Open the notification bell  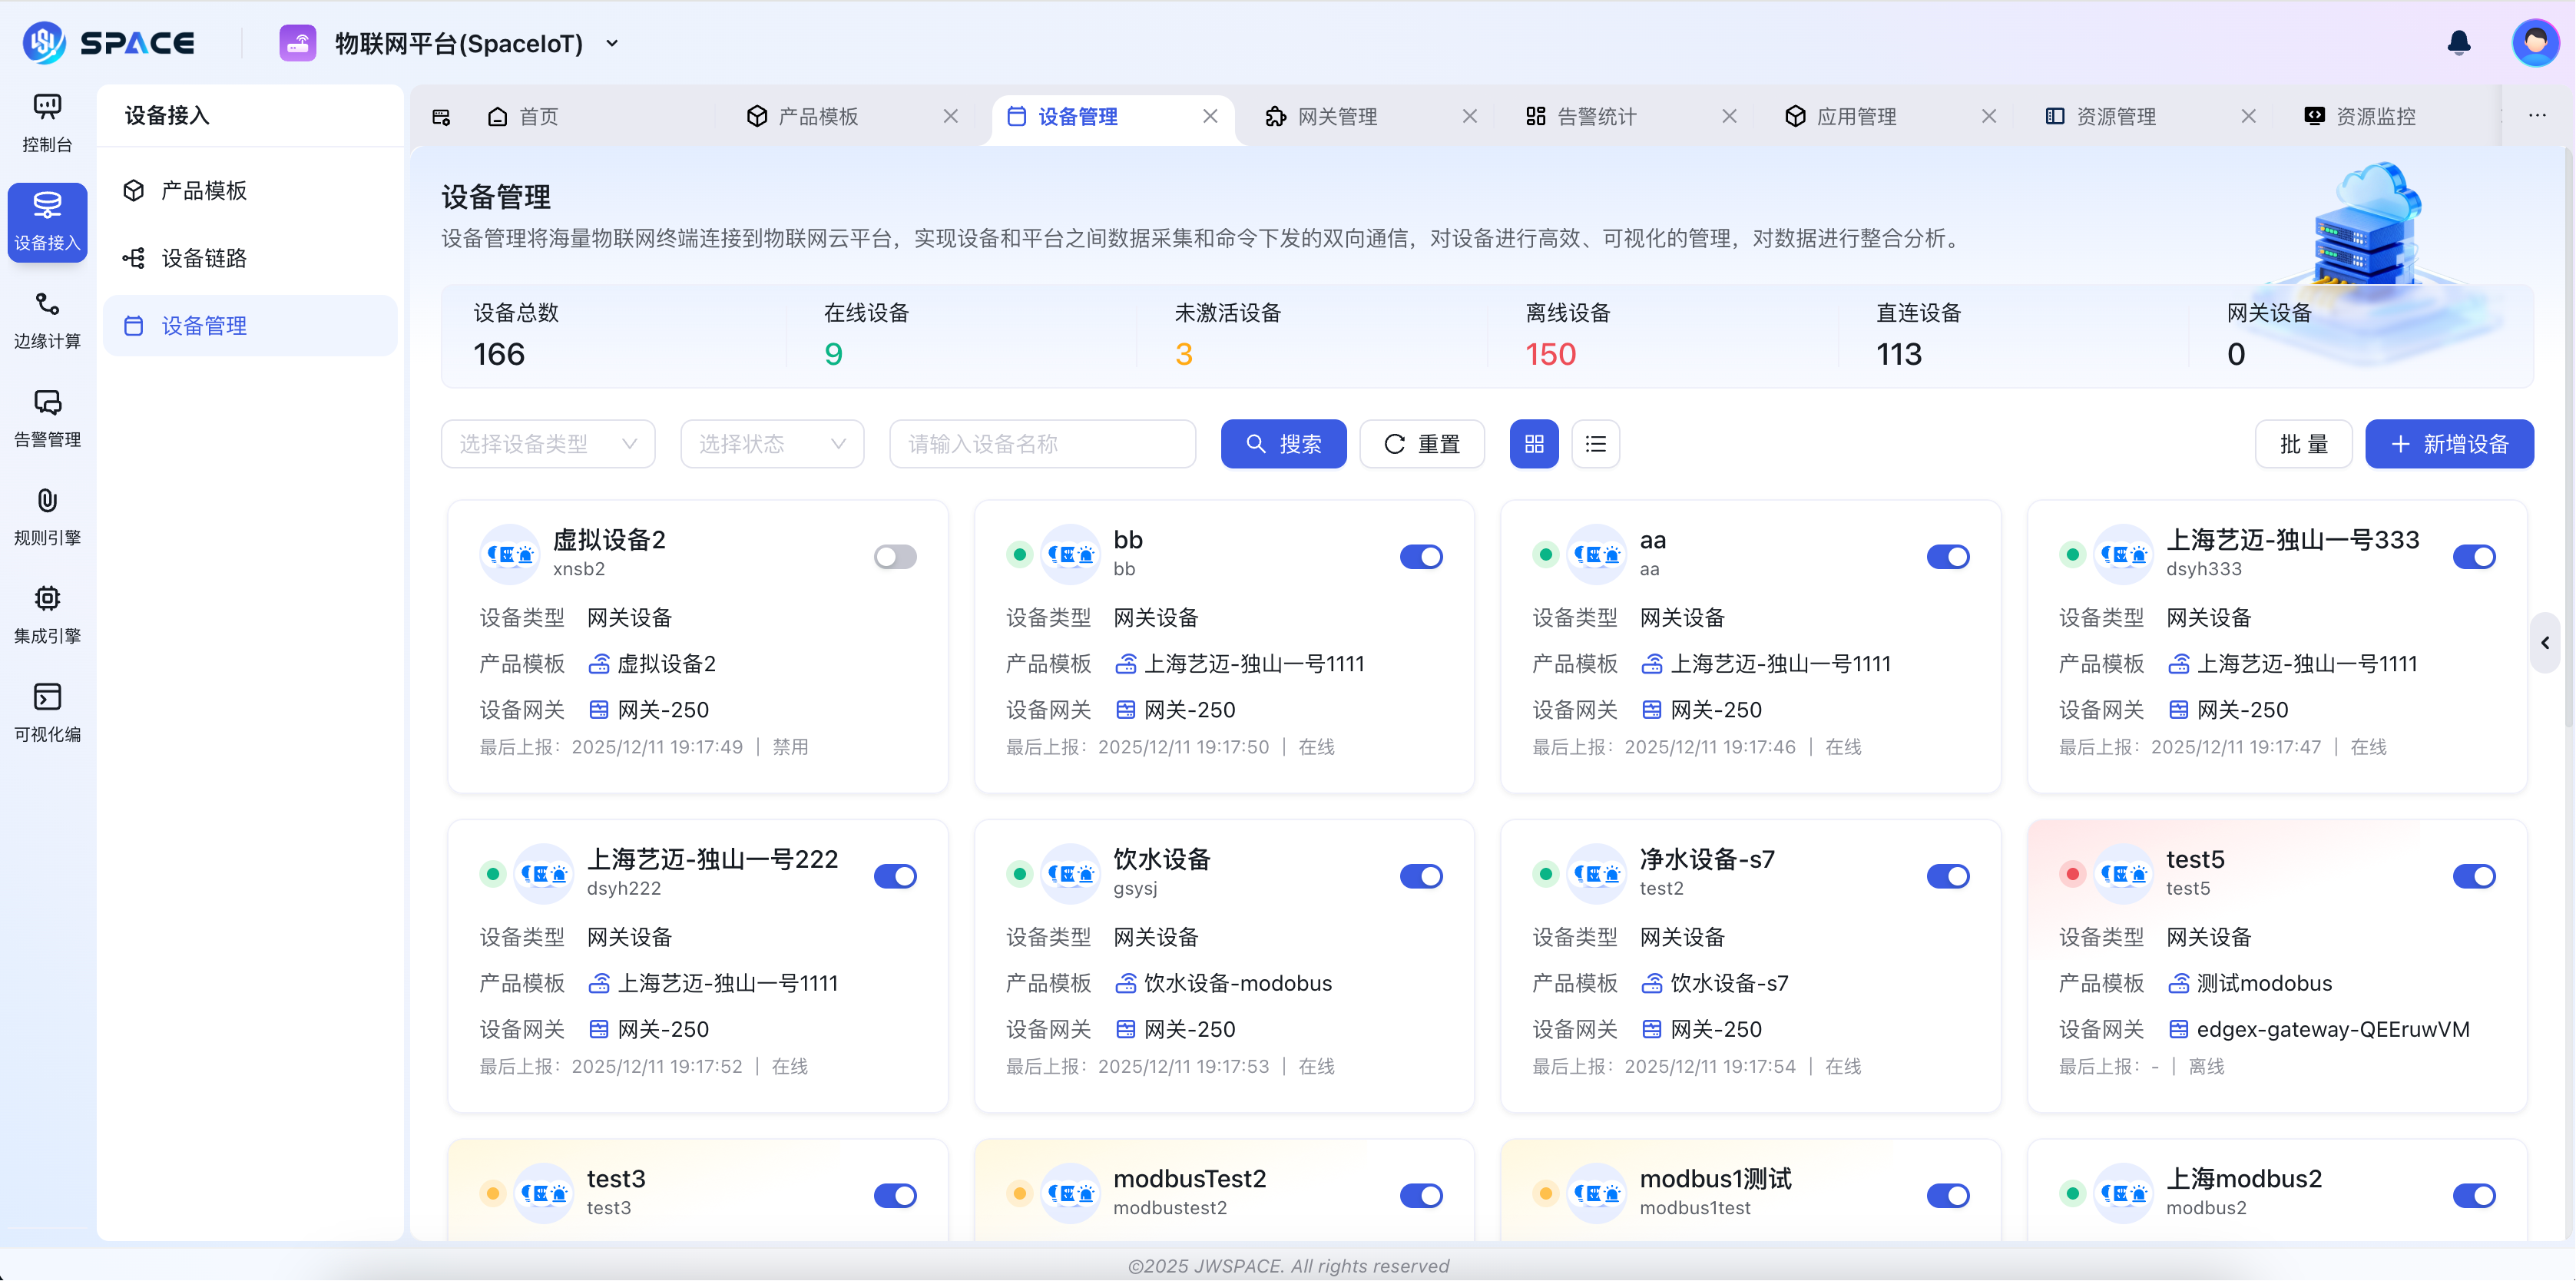pos(2459,43)
